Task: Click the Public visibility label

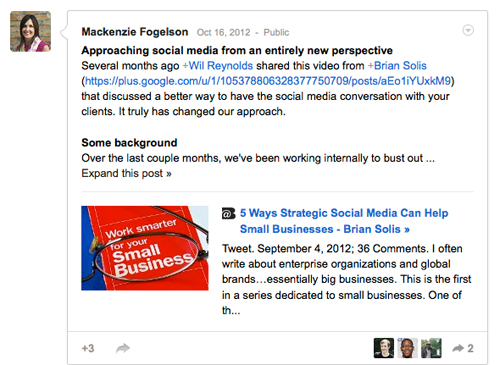Action: 276,32
